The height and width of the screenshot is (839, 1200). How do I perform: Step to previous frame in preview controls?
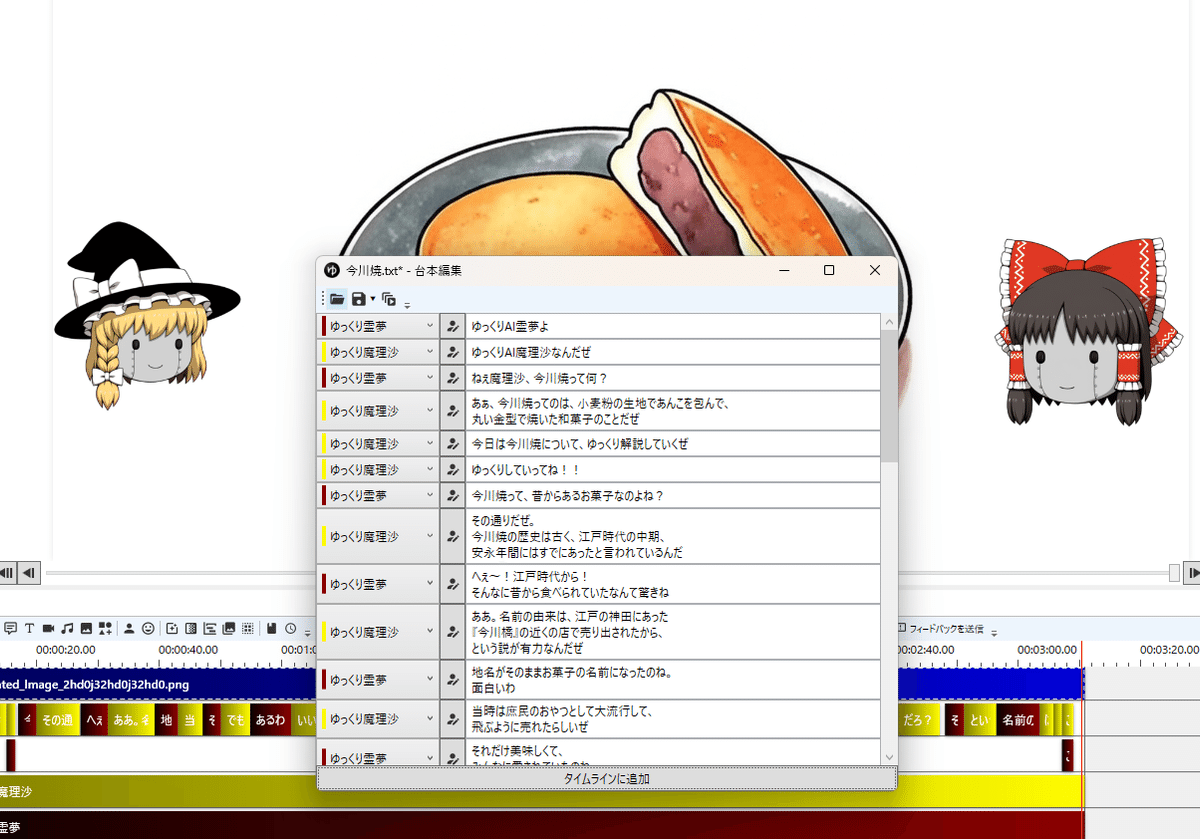30,573
